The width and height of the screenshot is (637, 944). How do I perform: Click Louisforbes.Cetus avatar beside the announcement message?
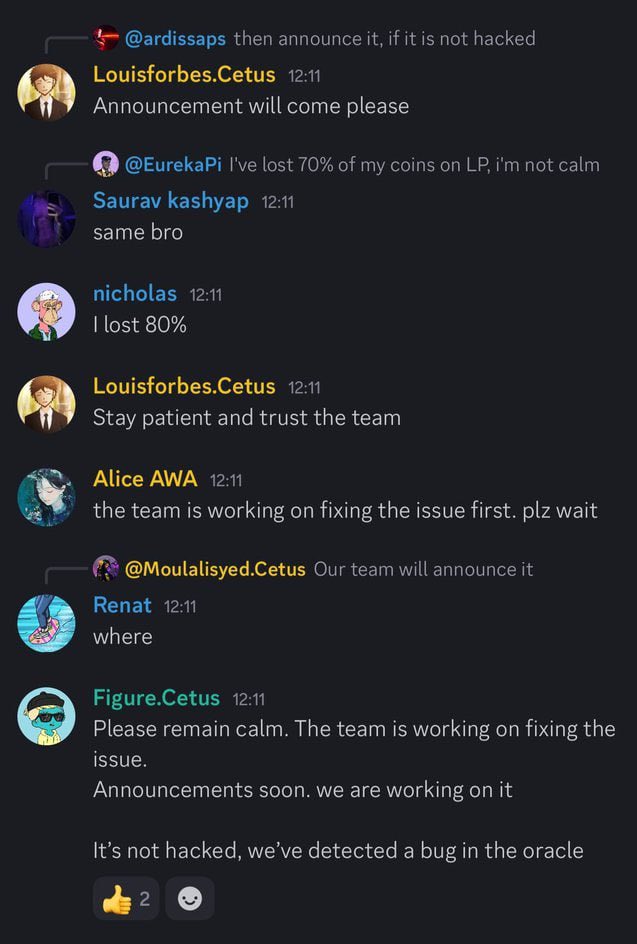click(46, 92)
